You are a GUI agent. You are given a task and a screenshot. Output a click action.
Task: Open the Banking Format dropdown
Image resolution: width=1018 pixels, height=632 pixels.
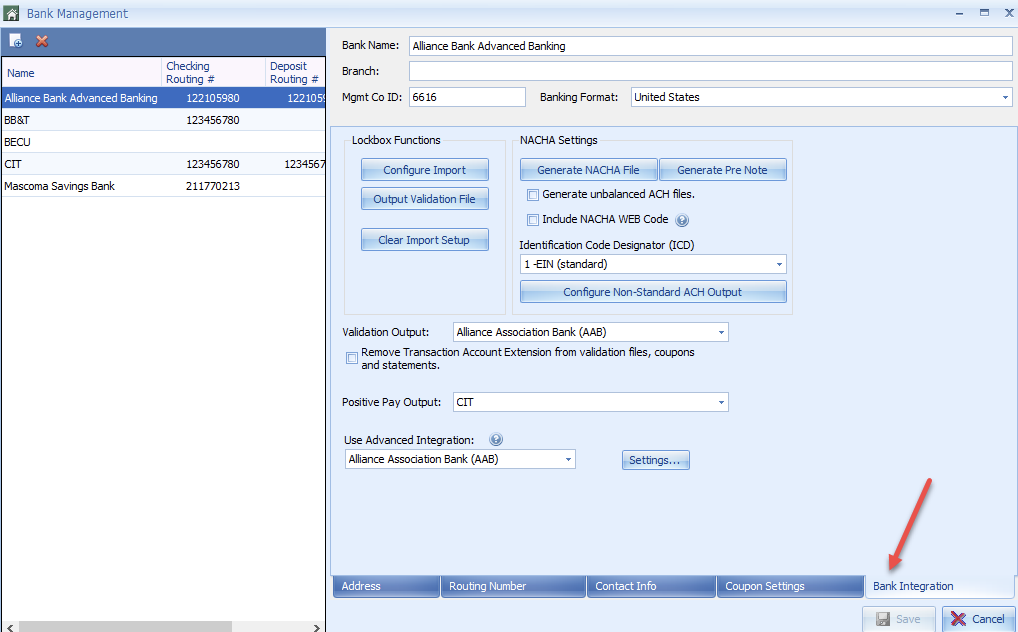point(1005,97)
